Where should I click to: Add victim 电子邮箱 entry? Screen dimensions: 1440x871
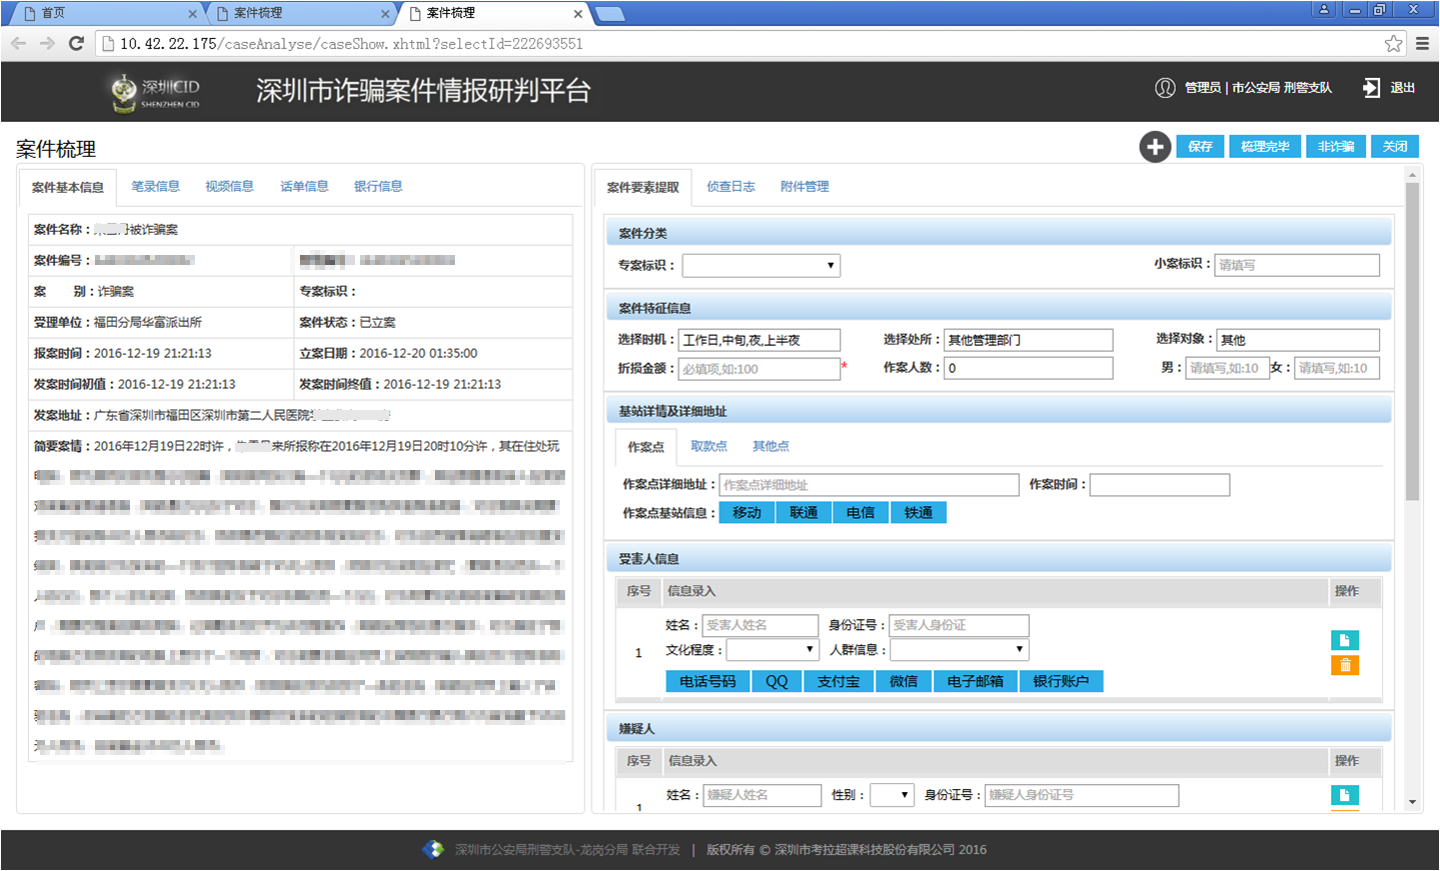[975, 681]
